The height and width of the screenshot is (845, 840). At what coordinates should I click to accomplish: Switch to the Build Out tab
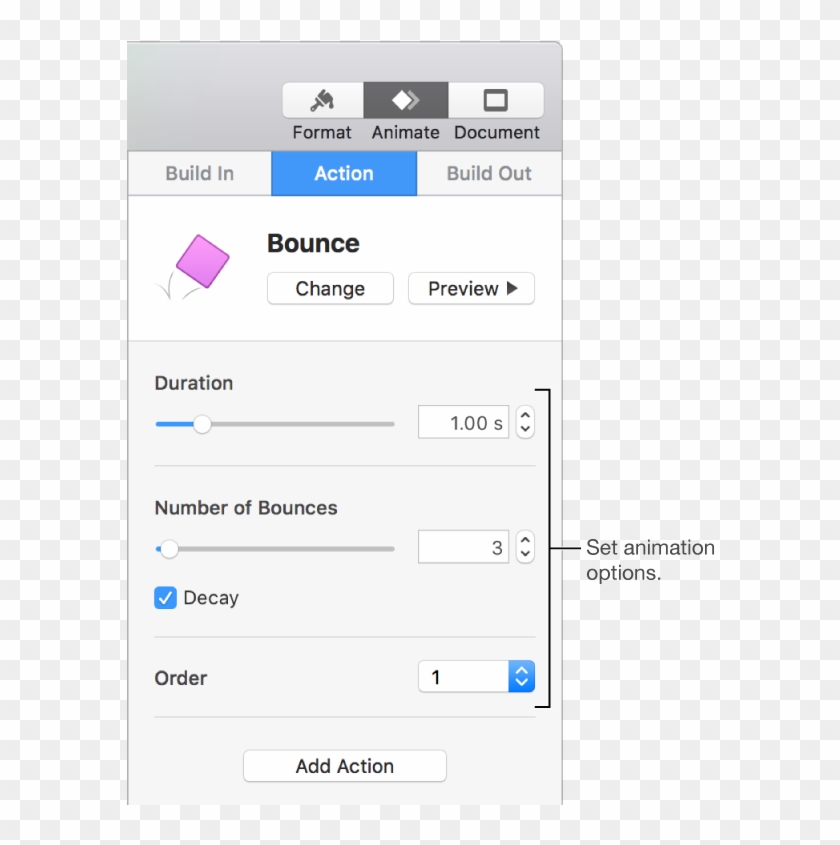click(488, 173)
